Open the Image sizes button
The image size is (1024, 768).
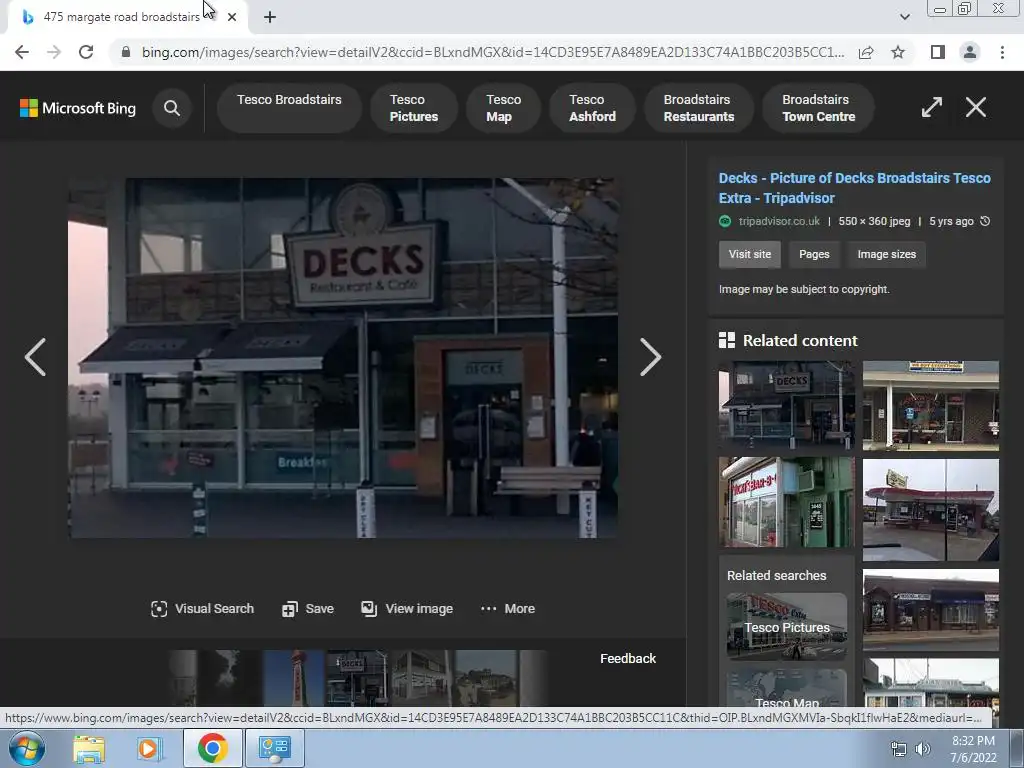[886, 254]
